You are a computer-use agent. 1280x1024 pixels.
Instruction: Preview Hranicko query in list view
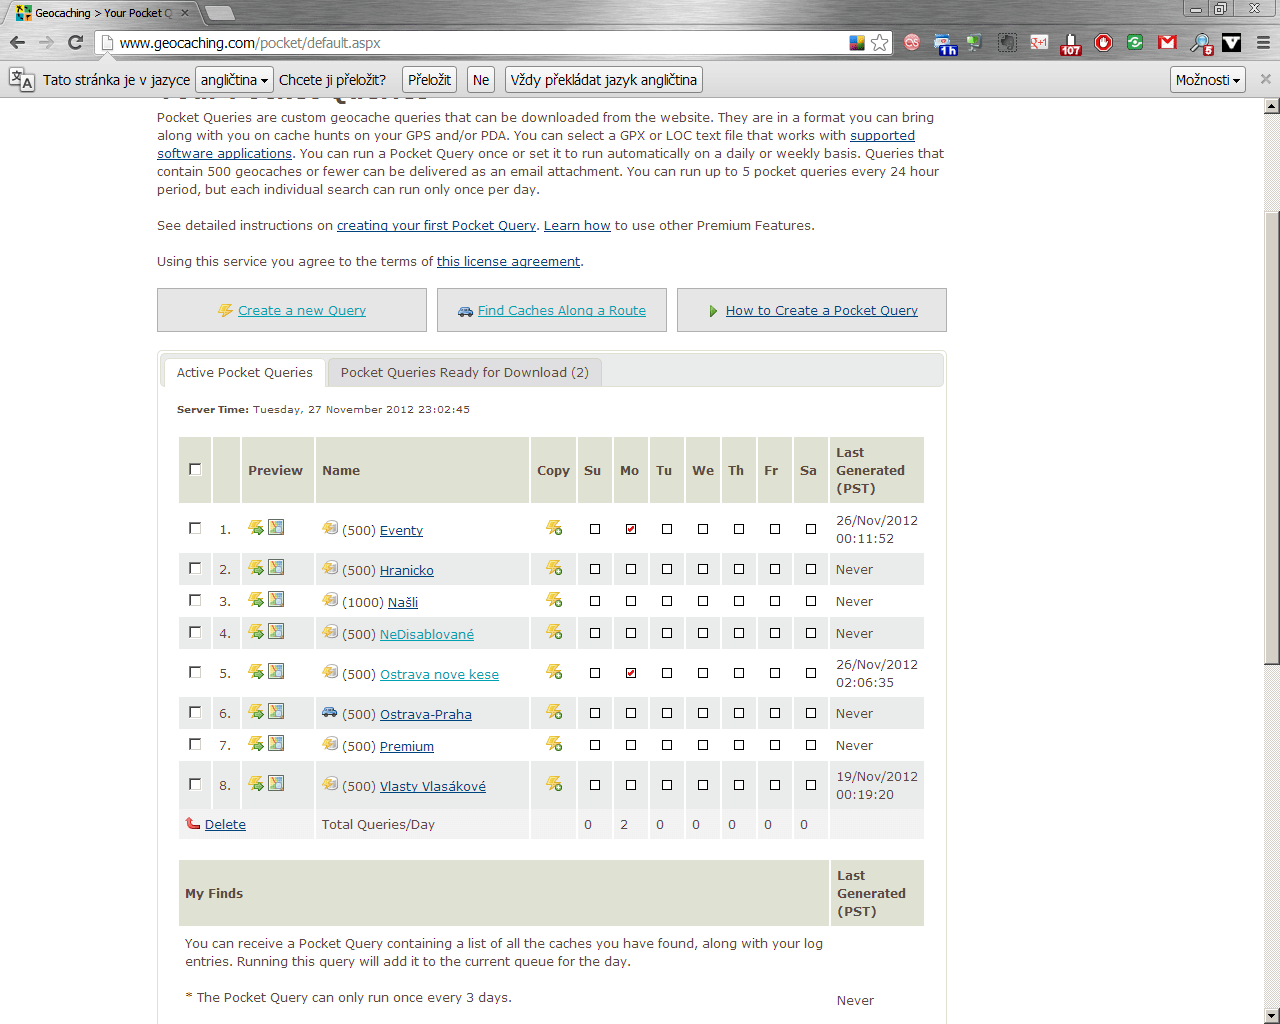[x=256, y=568]
